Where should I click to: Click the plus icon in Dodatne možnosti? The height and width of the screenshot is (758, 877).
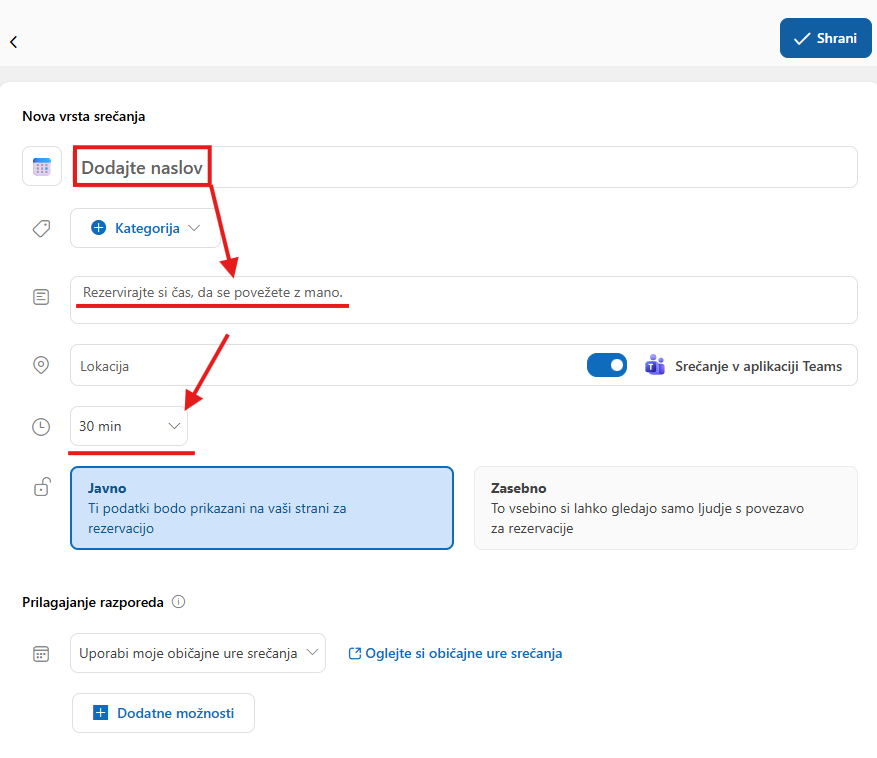(101, 713)
